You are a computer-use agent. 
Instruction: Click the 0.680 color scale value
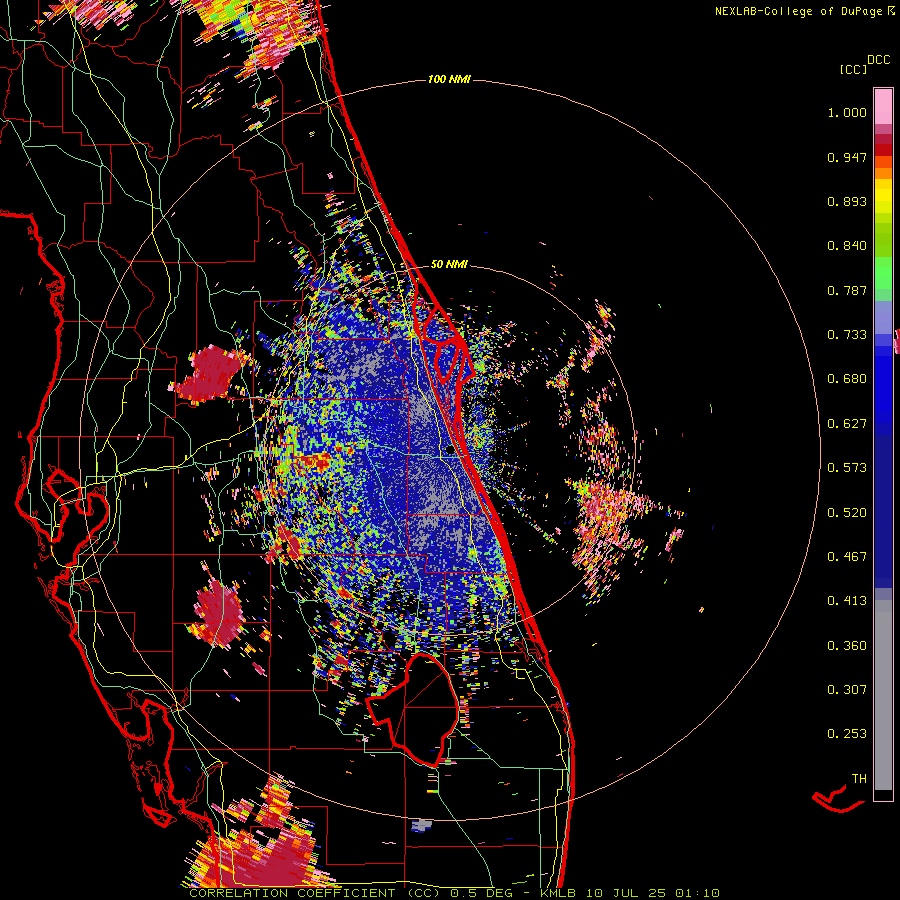tap(847, 379)
